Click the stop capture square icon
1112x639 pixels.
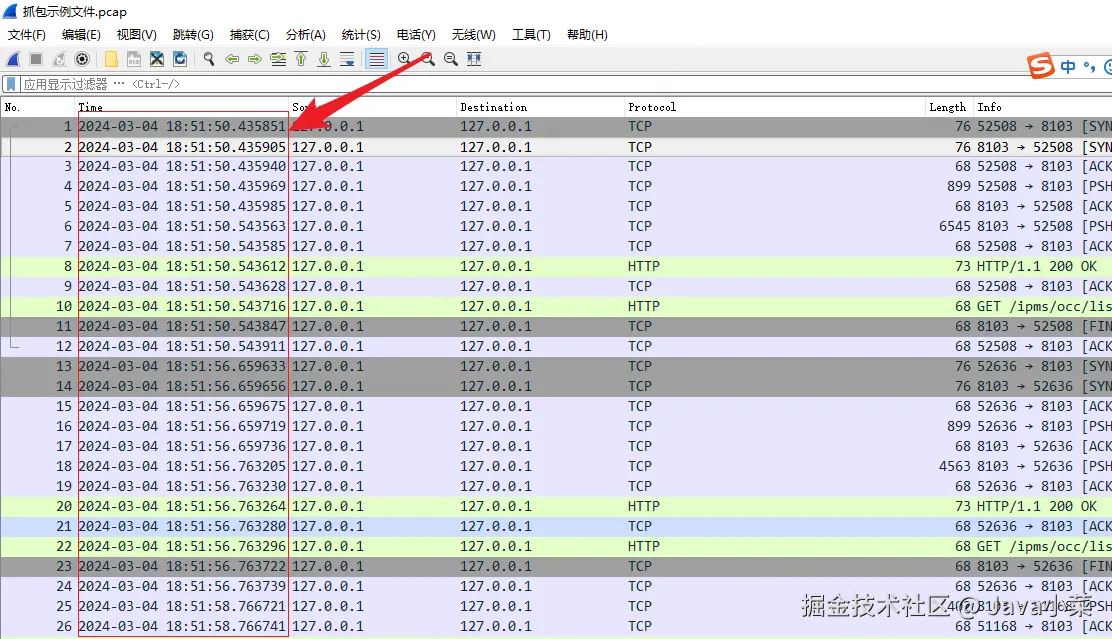pyautogui.click(x=36, y=60)
